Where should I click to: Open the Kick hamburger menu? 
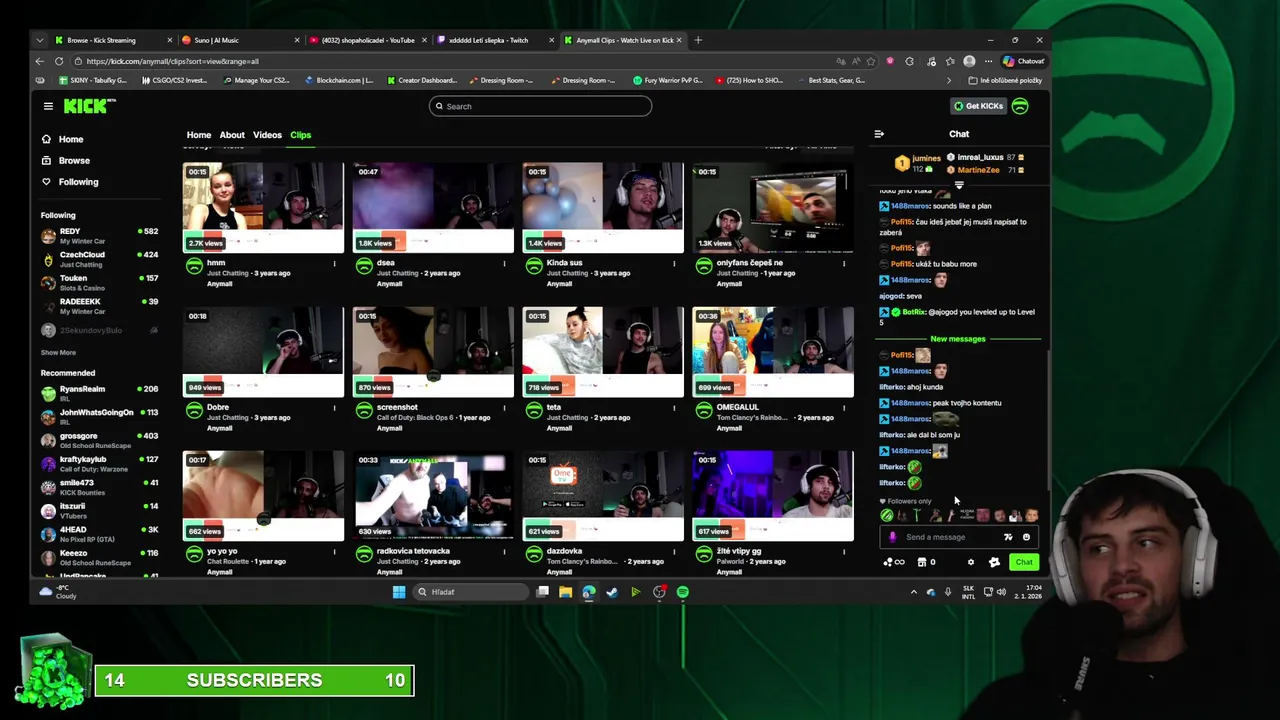48,106
